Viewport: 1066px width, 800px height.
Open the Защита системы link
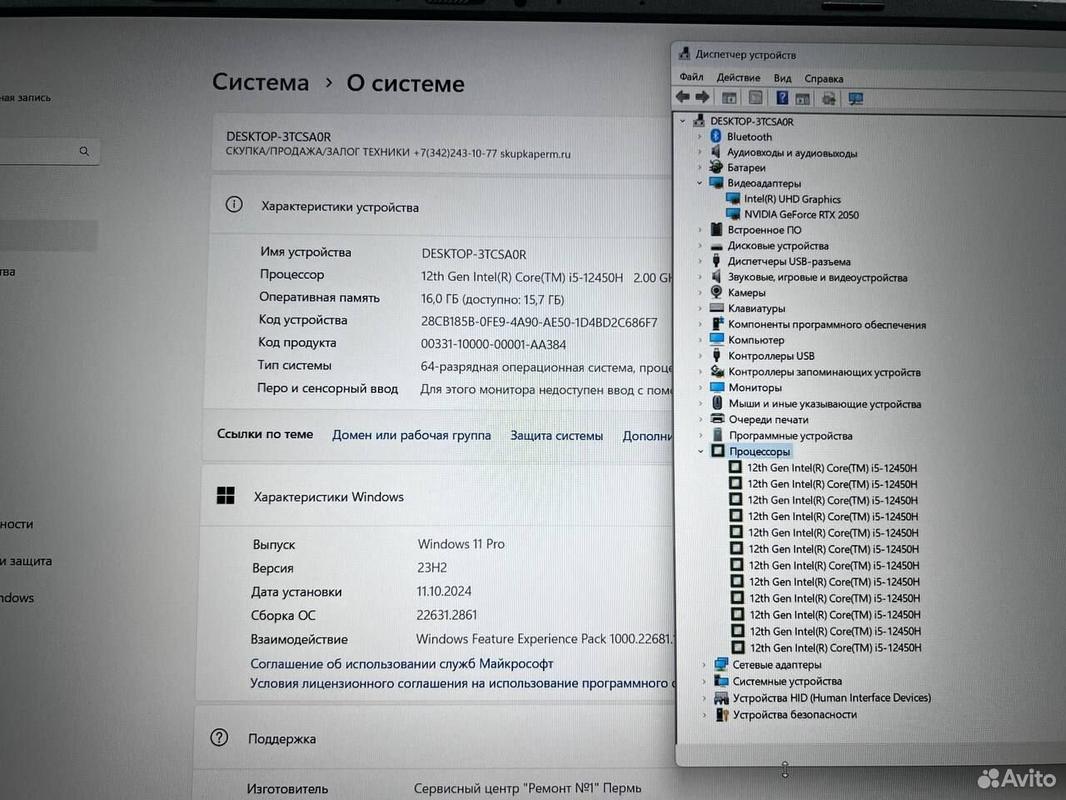[557, 436]
